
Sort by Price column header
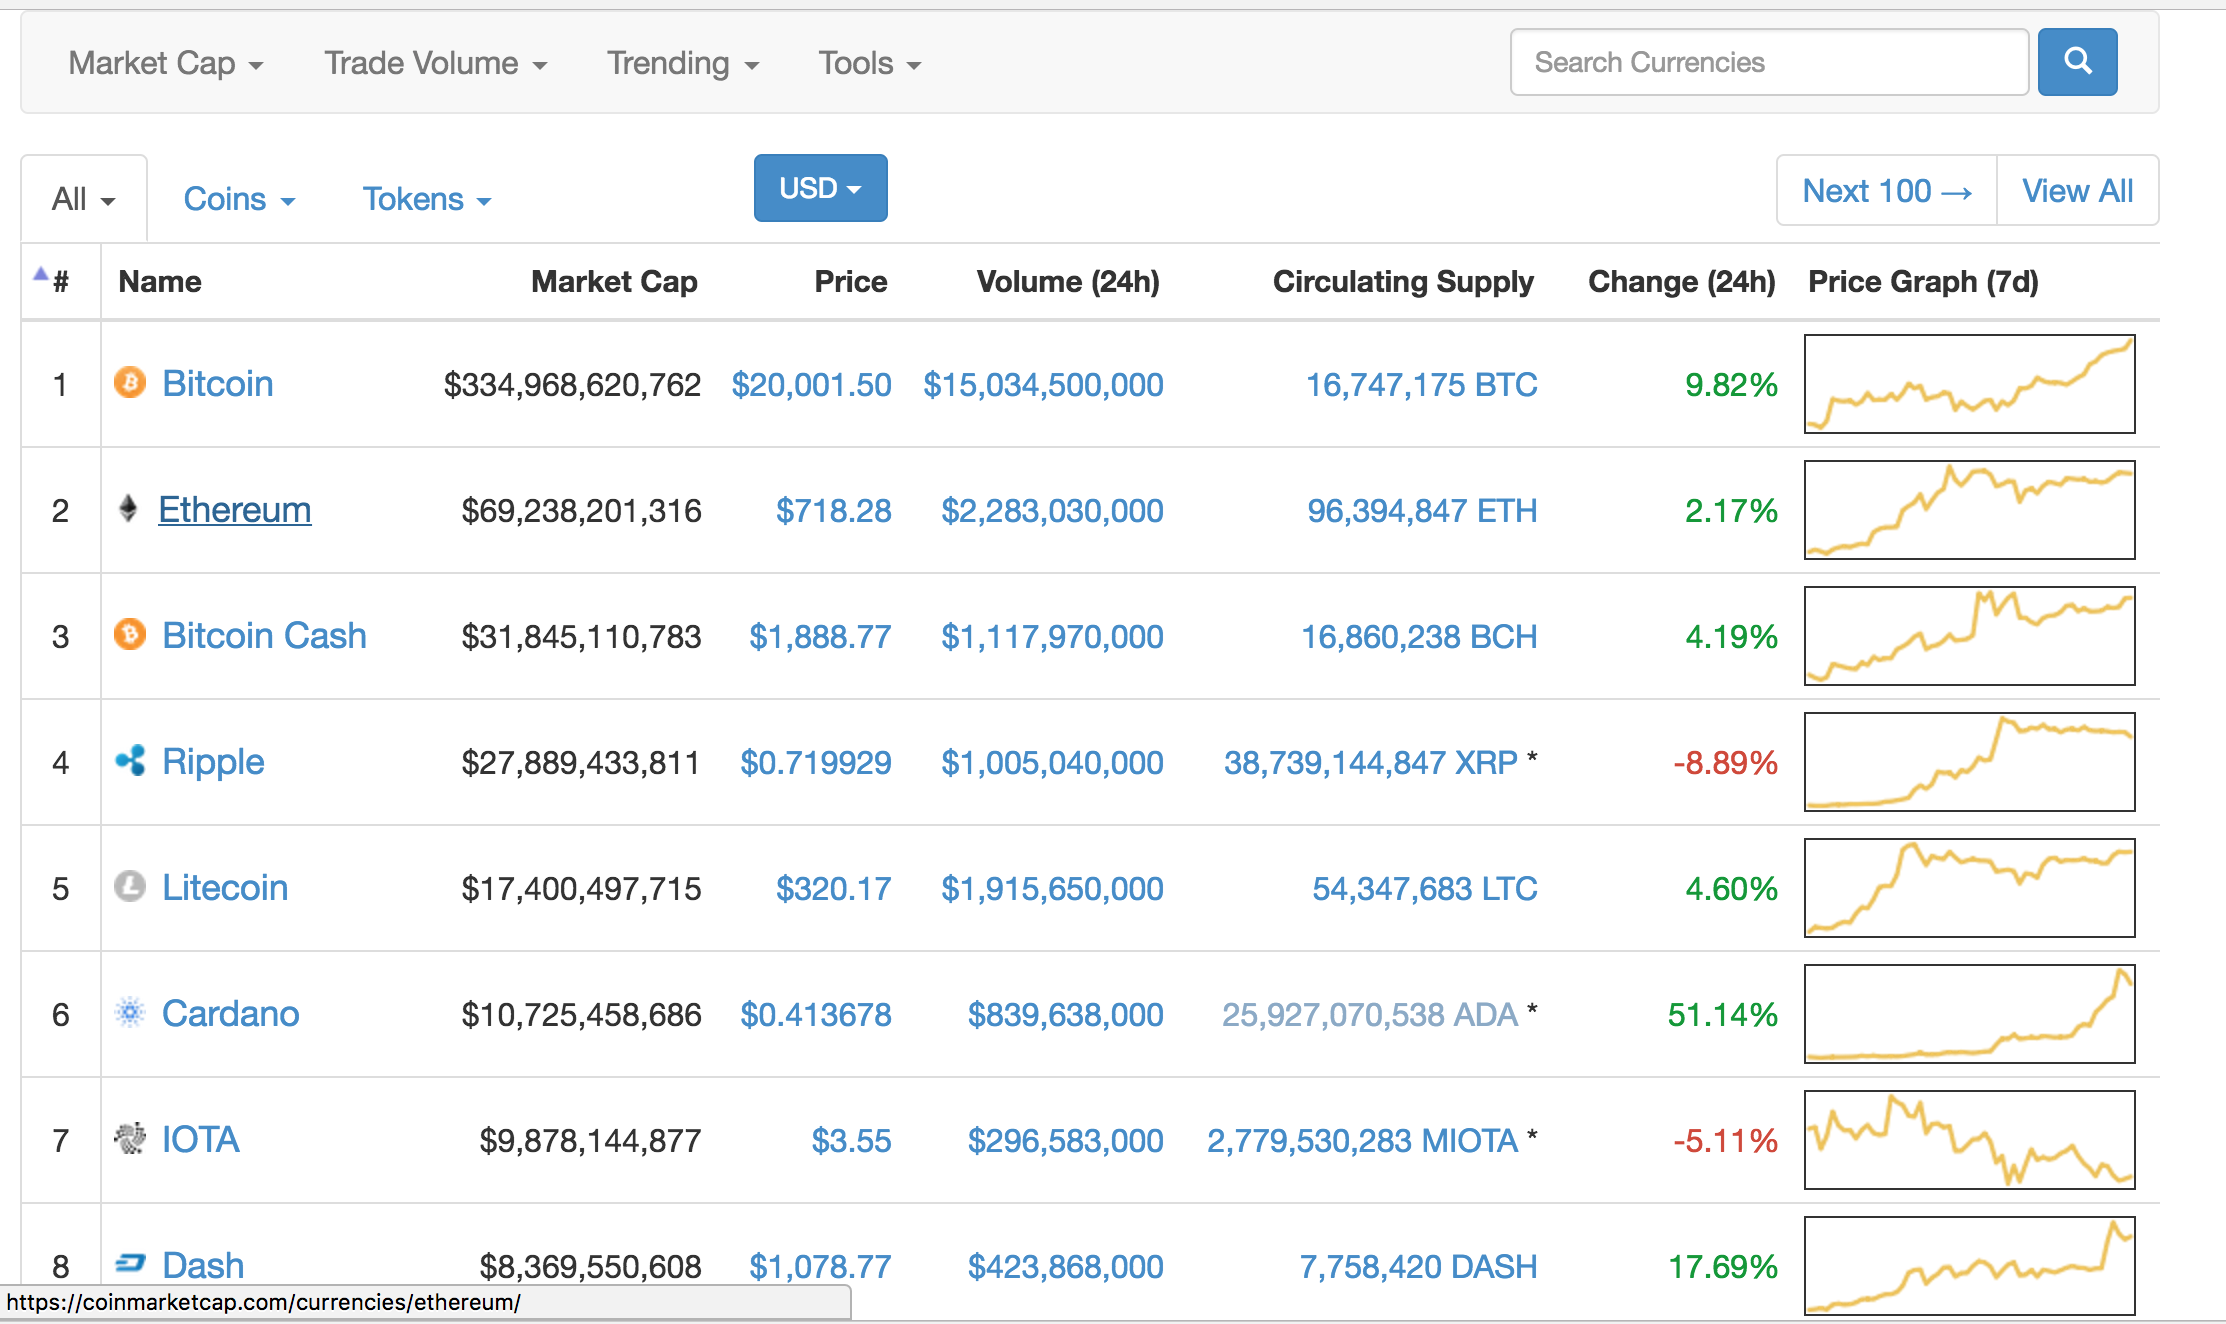851,282
